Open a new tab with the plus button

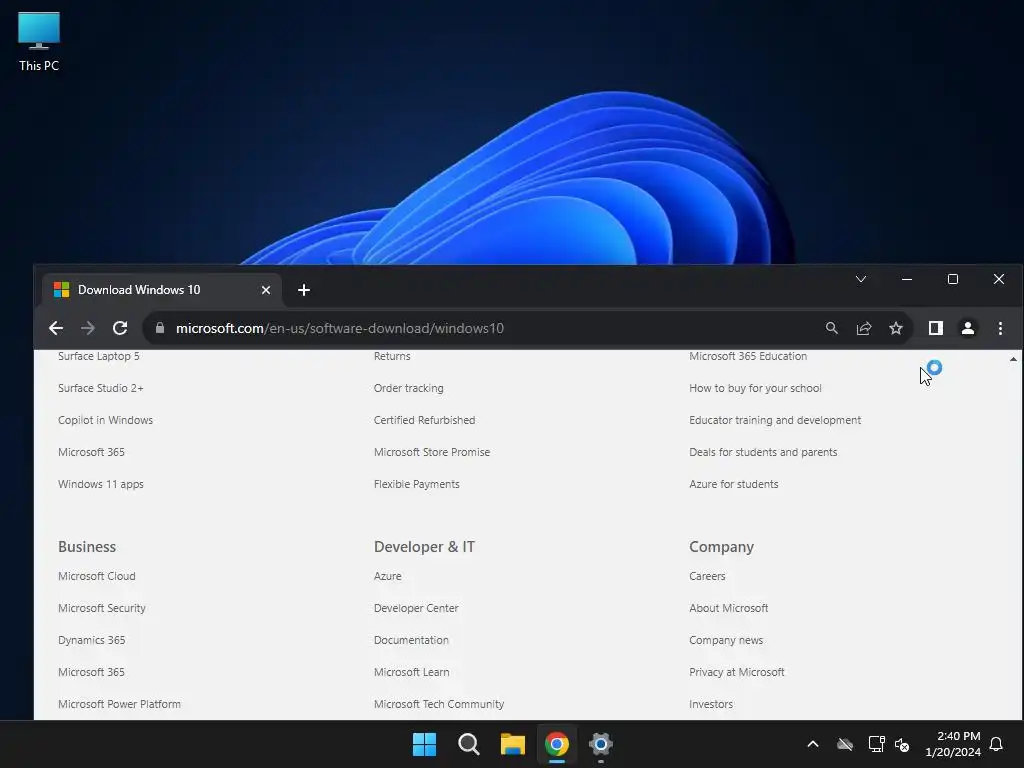(304, 290)
